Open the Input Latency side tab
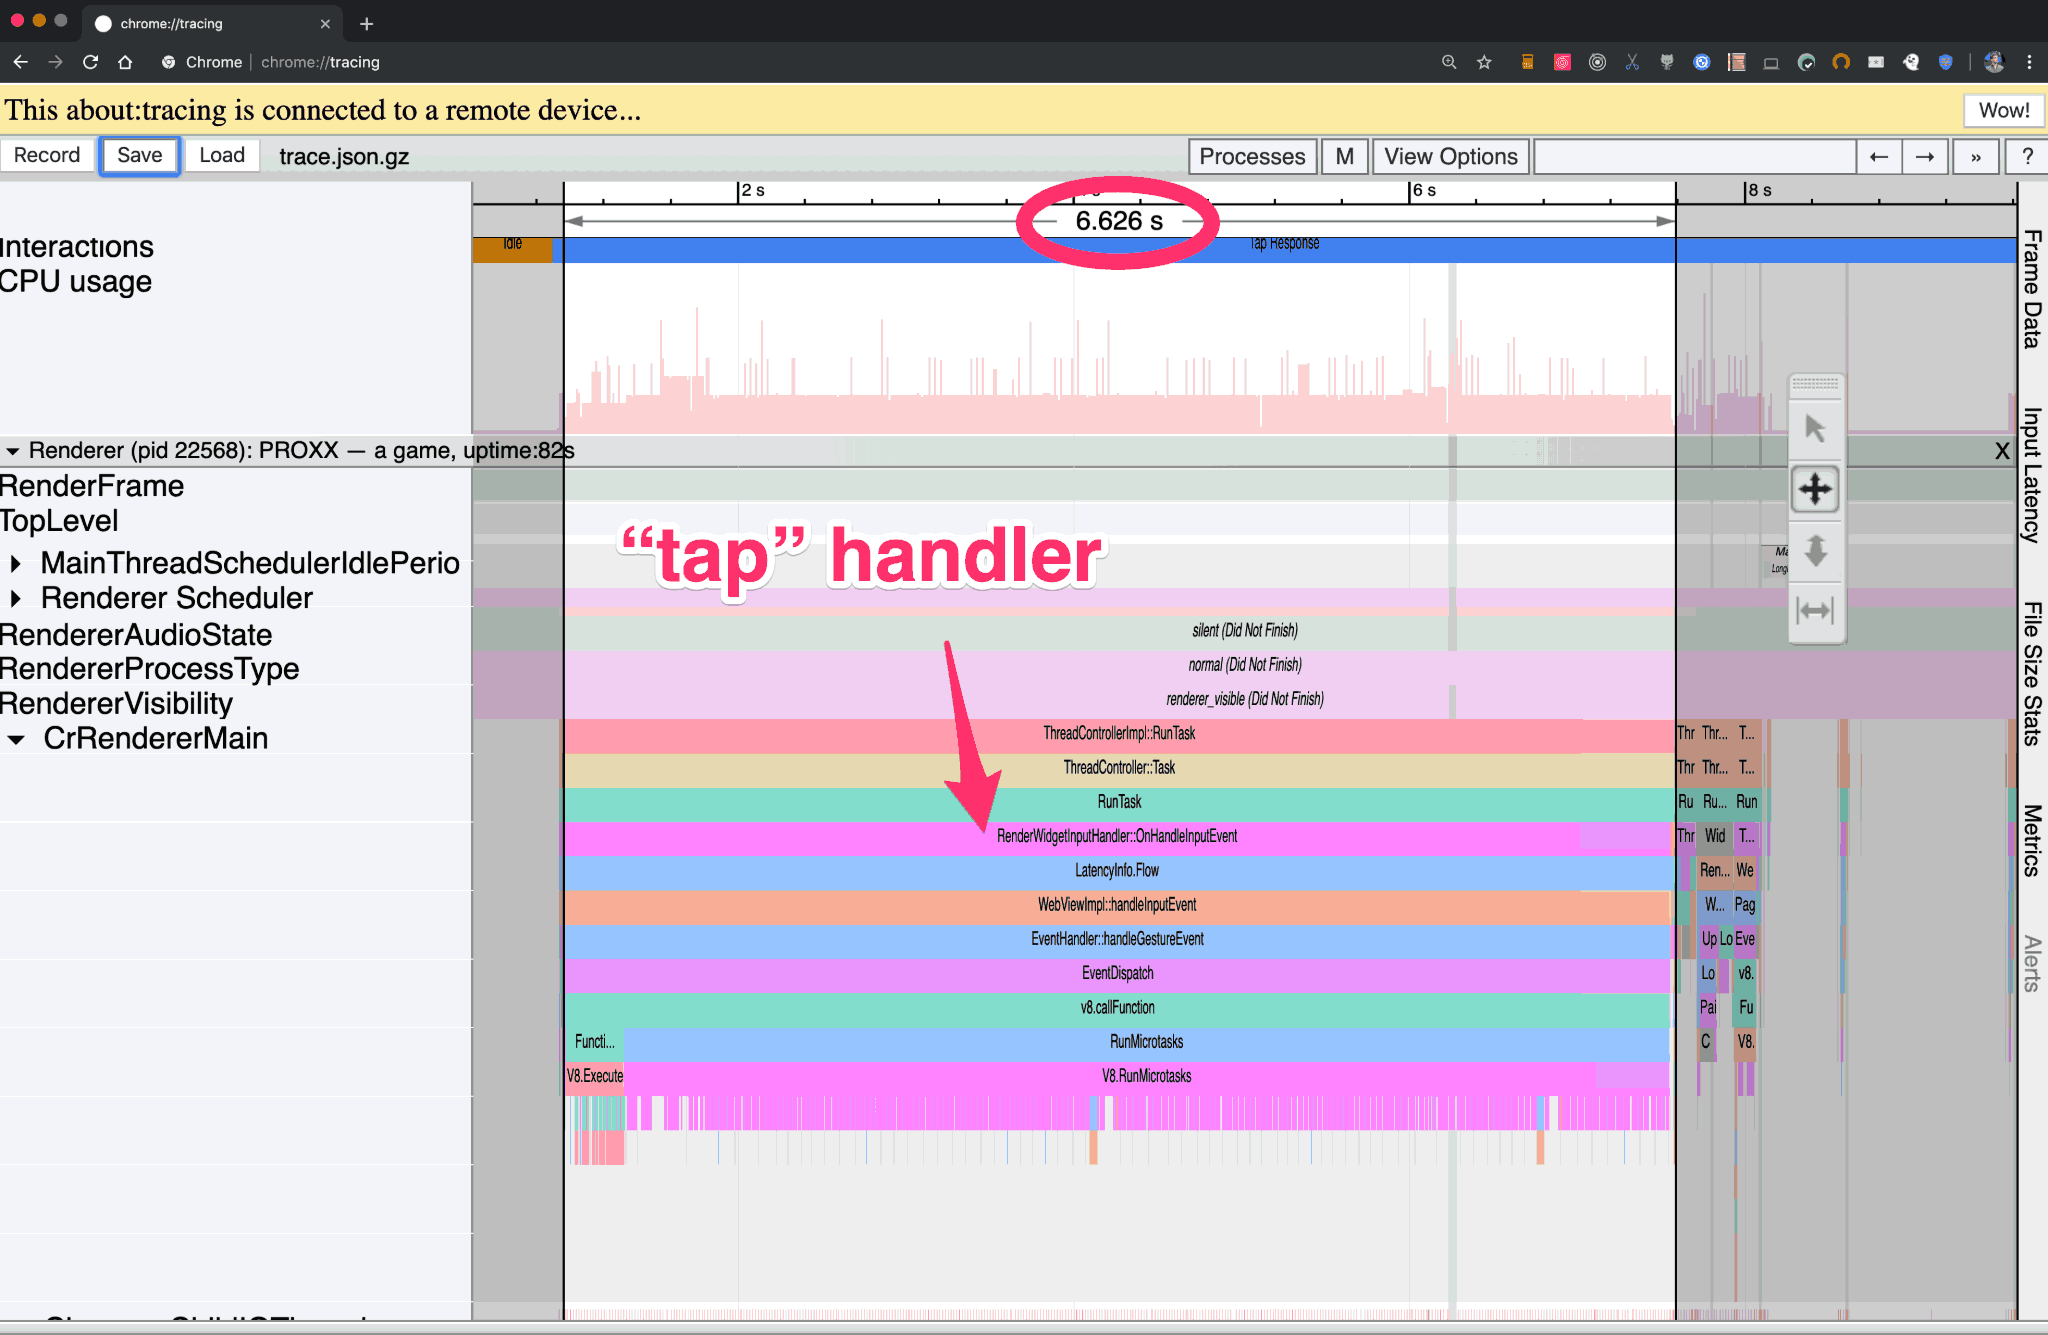This screenshot has height=1335, width=2048. click(2032, 475)
